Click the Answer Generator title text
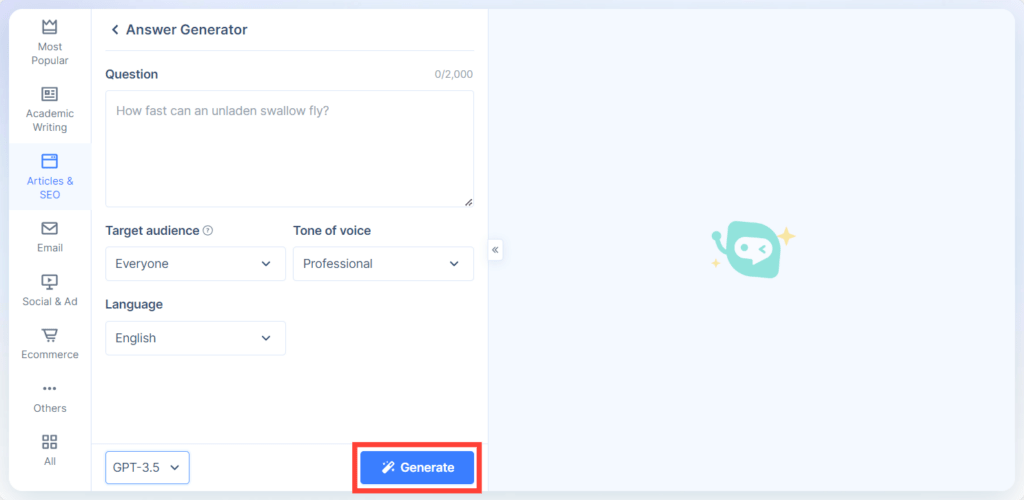The height and width of the screenshot is (500, 1024). [186, 30]
